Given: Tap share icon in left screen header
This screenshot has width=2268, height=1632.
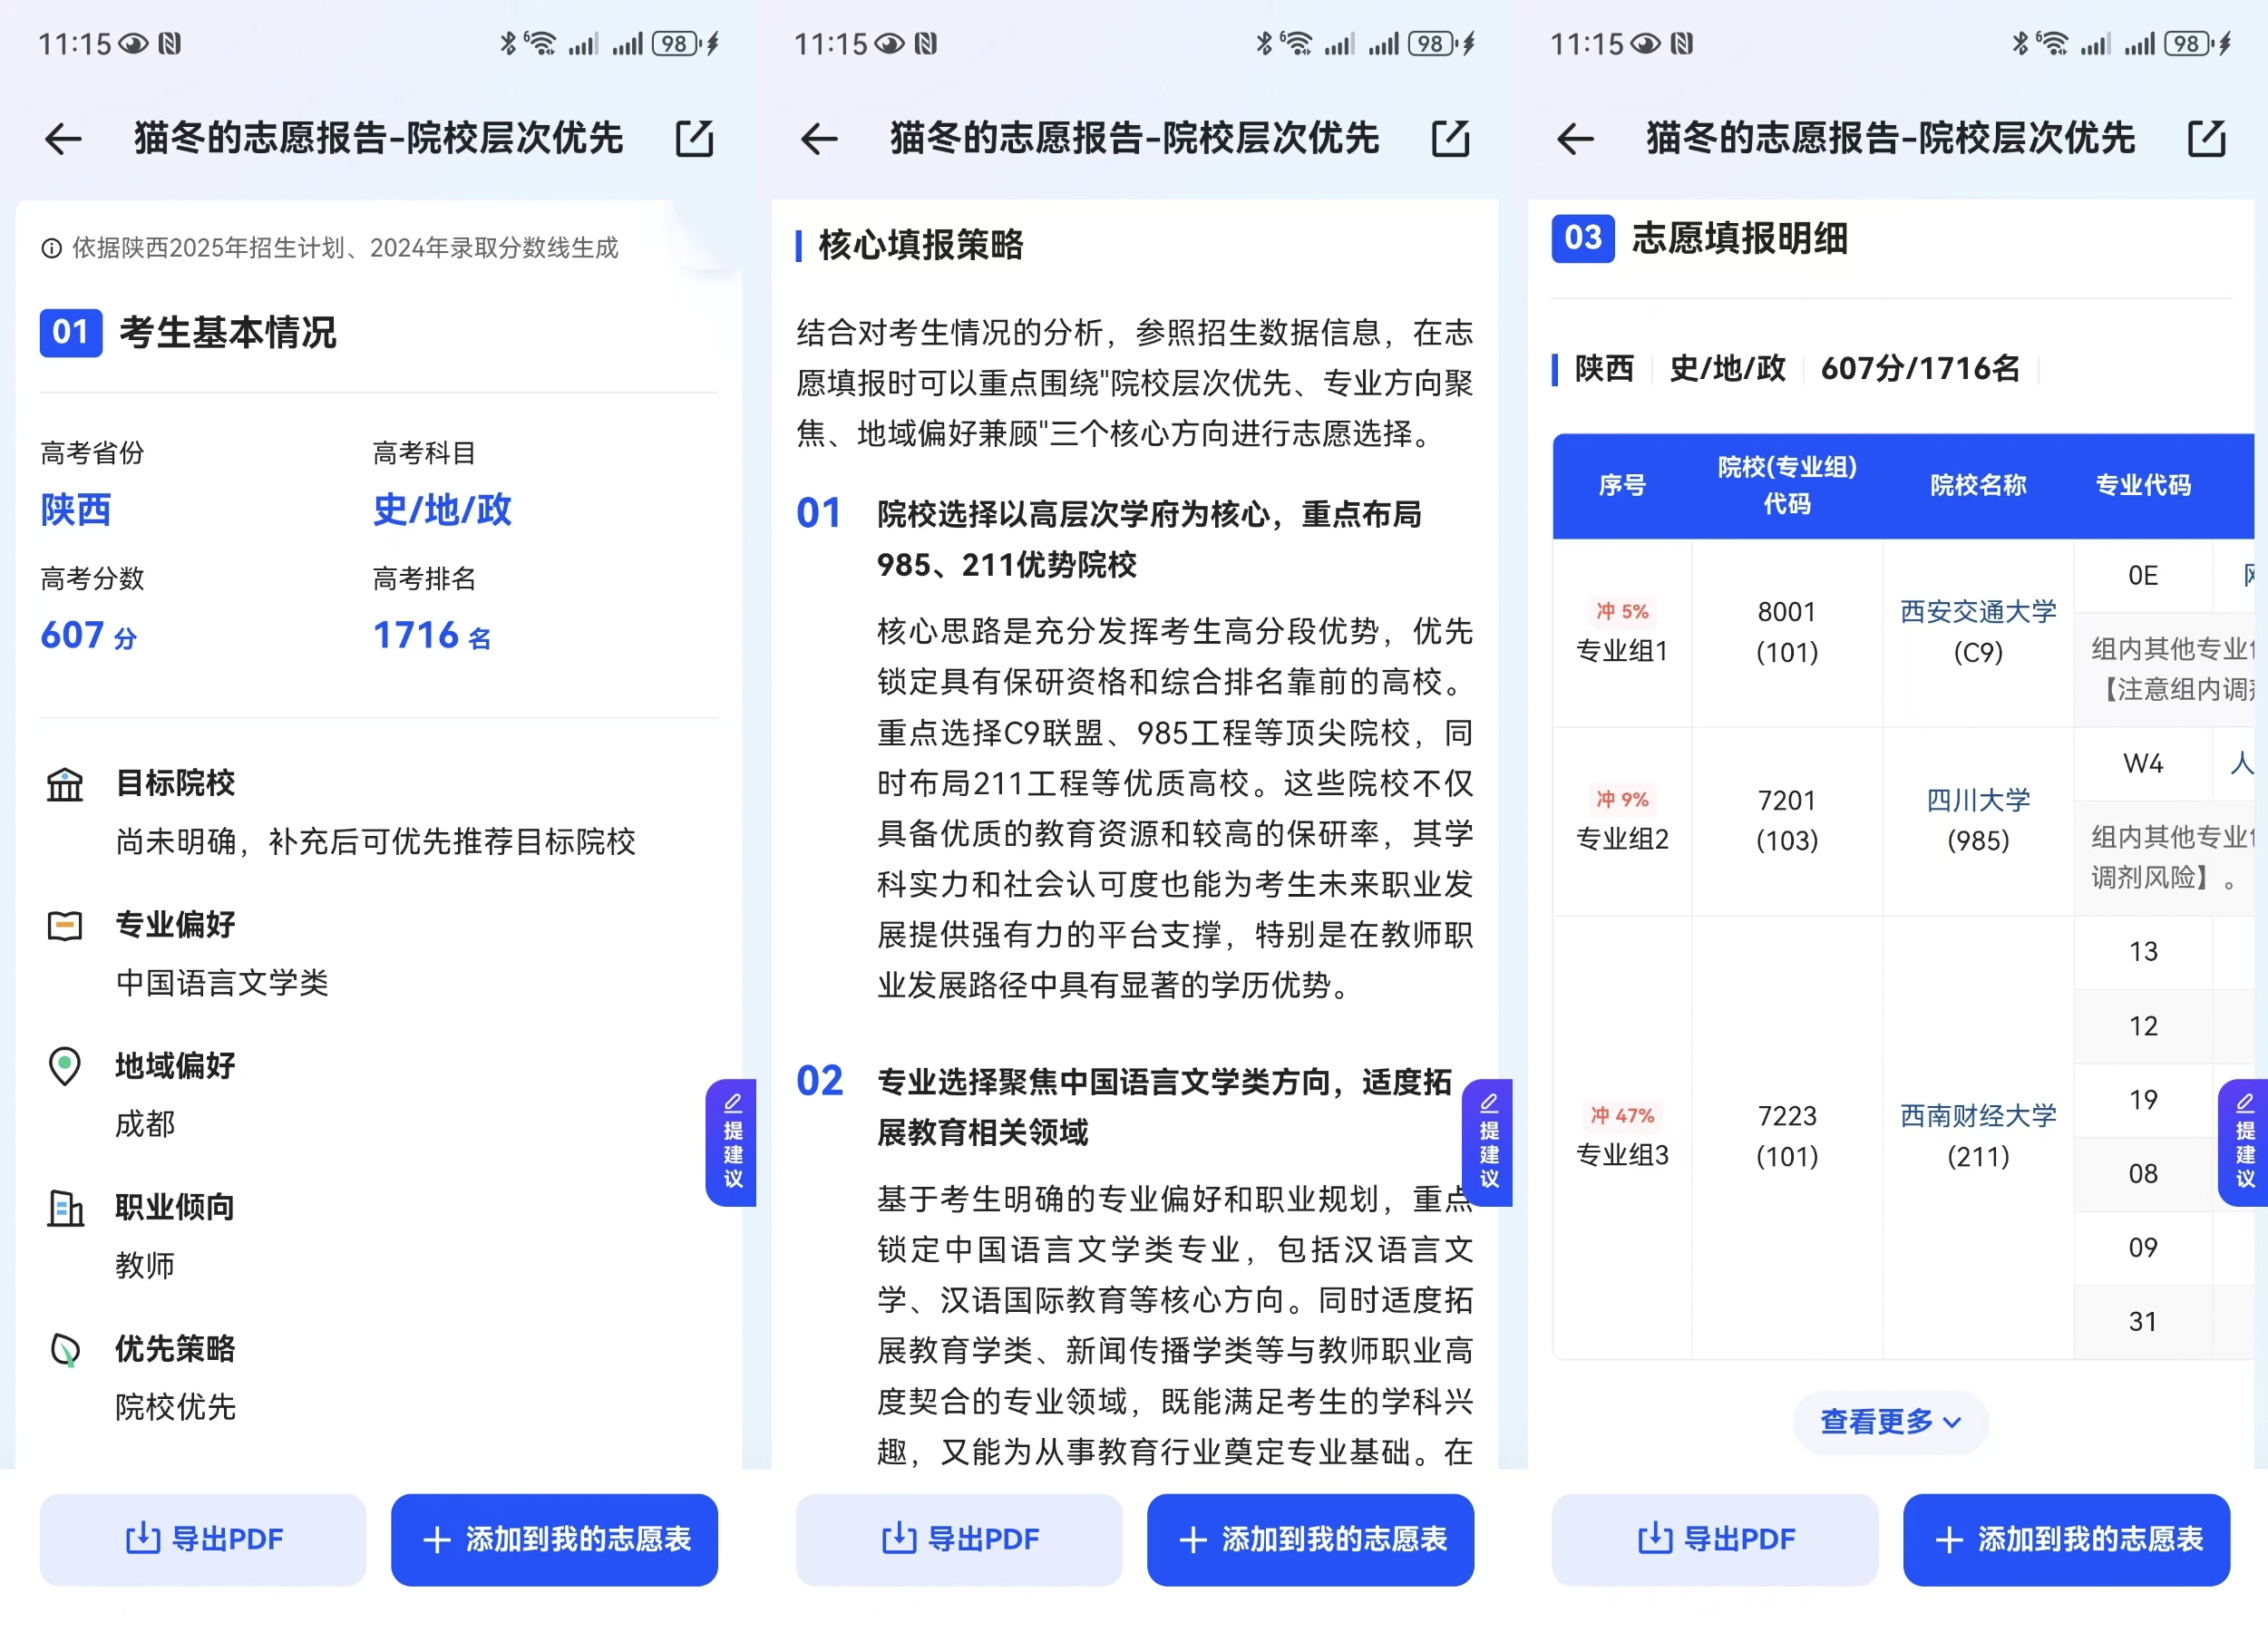Looking at the screenshot, I should point(694,139).
